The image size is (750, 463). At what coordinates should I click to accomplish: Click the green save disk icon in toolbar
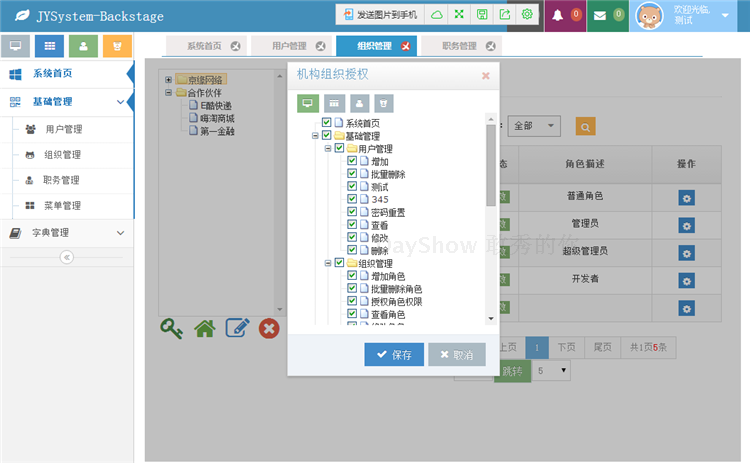click(x=482, y=14)
